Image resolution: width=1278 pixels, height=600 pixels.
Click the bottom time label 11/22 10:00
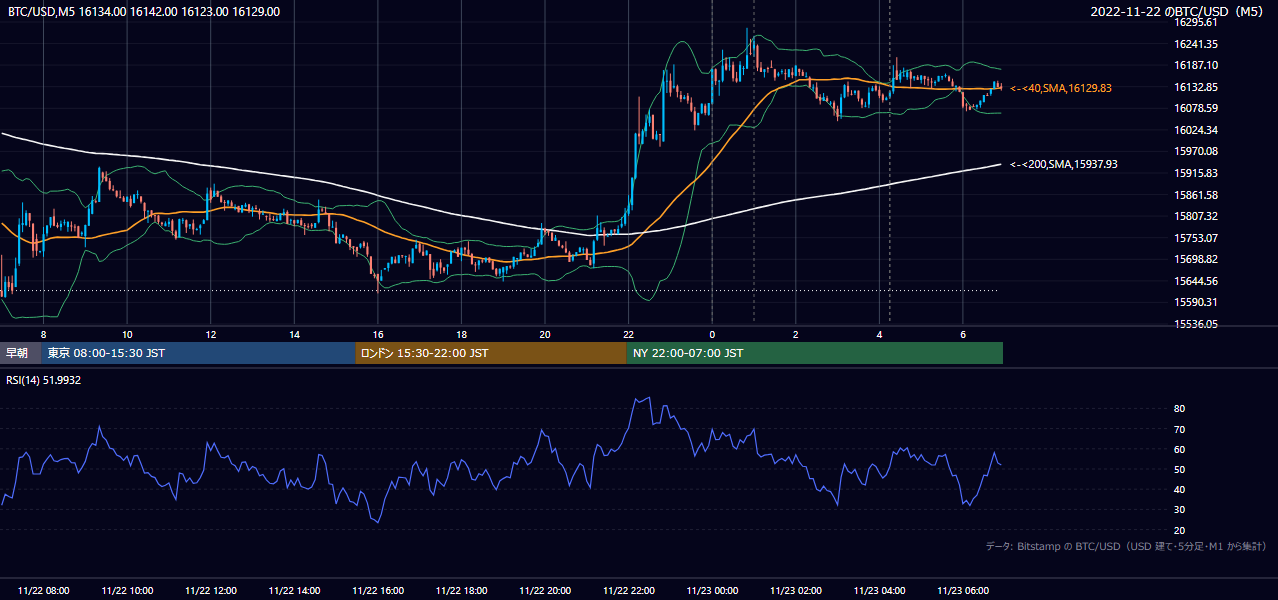(127, 591)
